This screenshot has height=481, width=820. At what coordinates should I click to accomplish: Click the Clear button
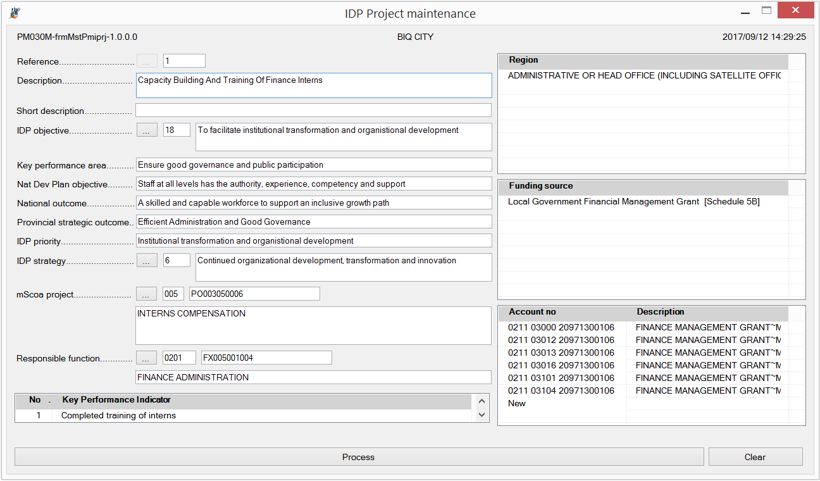click(755, 457)
